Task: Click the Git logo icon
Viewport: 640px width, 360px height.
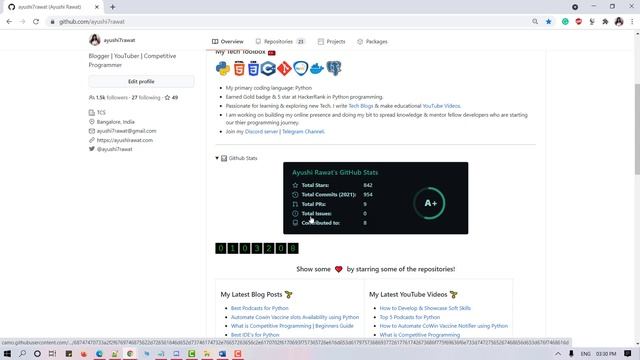Action: coord(284,69)
